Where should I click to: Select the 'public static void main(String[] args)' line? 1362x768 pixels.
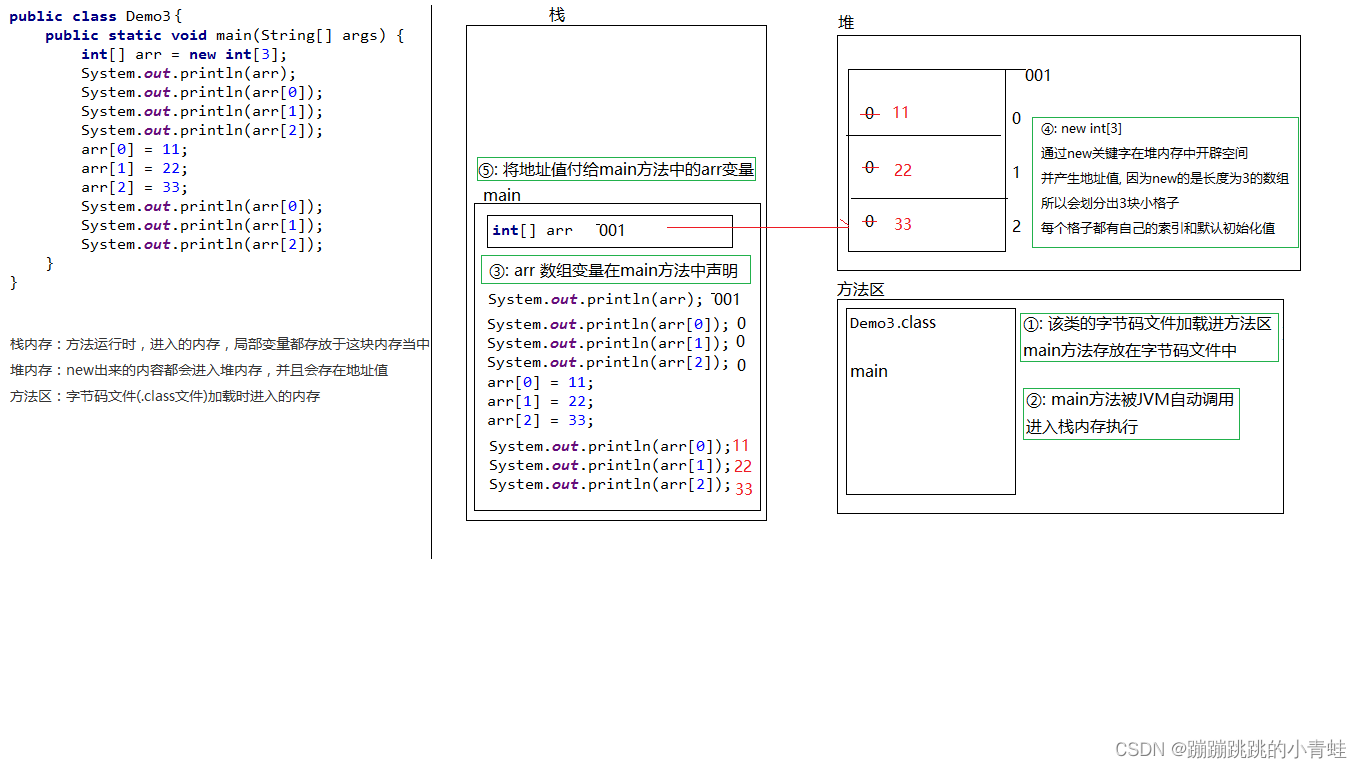click(225, 35)
